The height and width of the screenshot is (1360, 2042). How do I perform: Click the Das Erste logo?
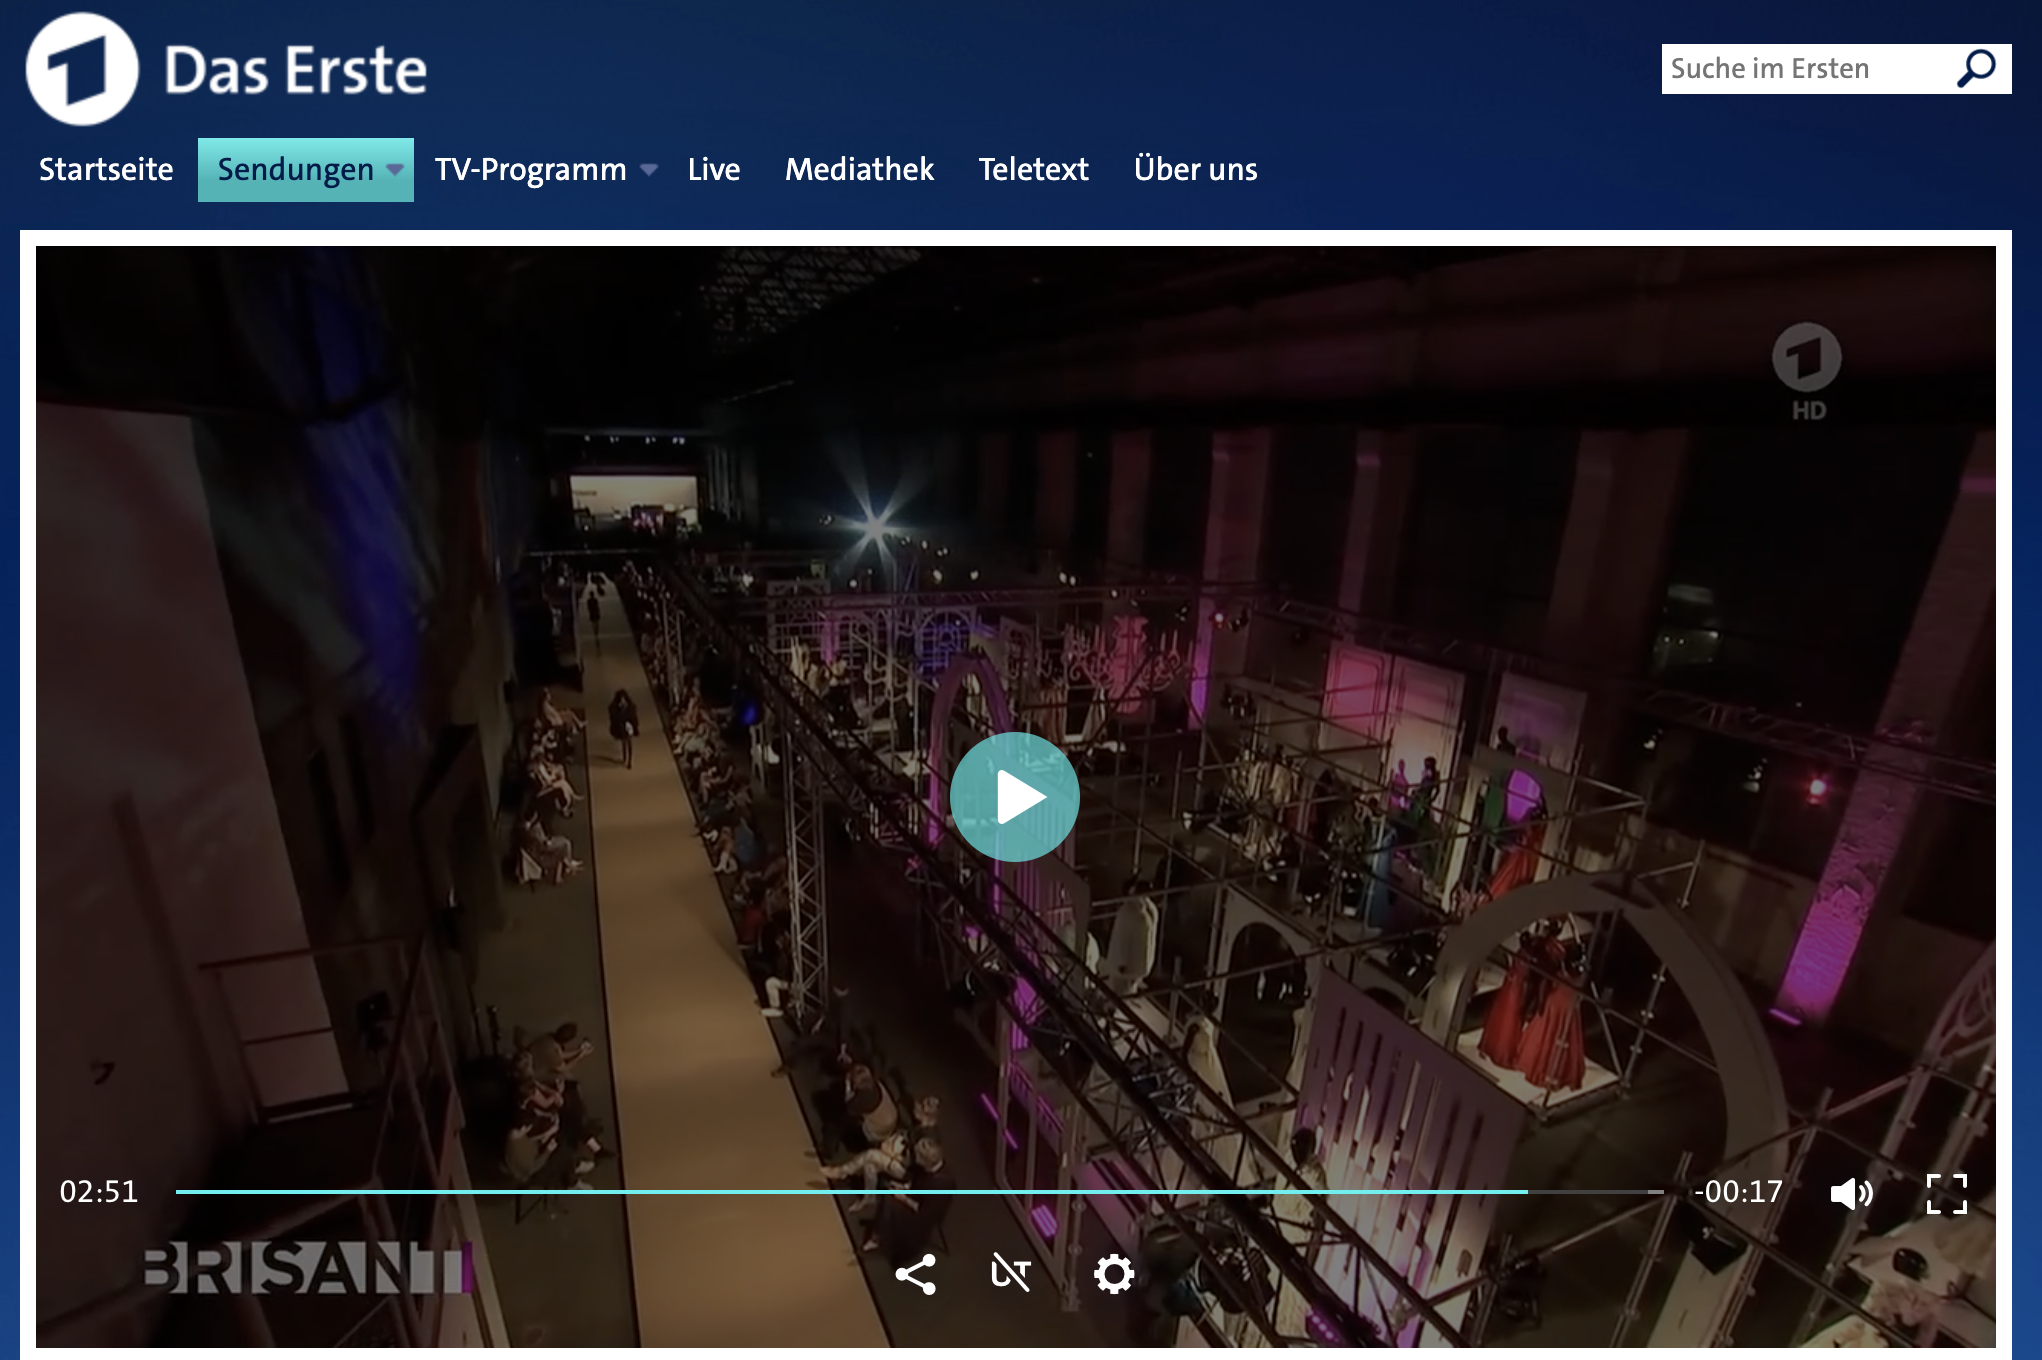pyautogui.click(x=82, y=69)
